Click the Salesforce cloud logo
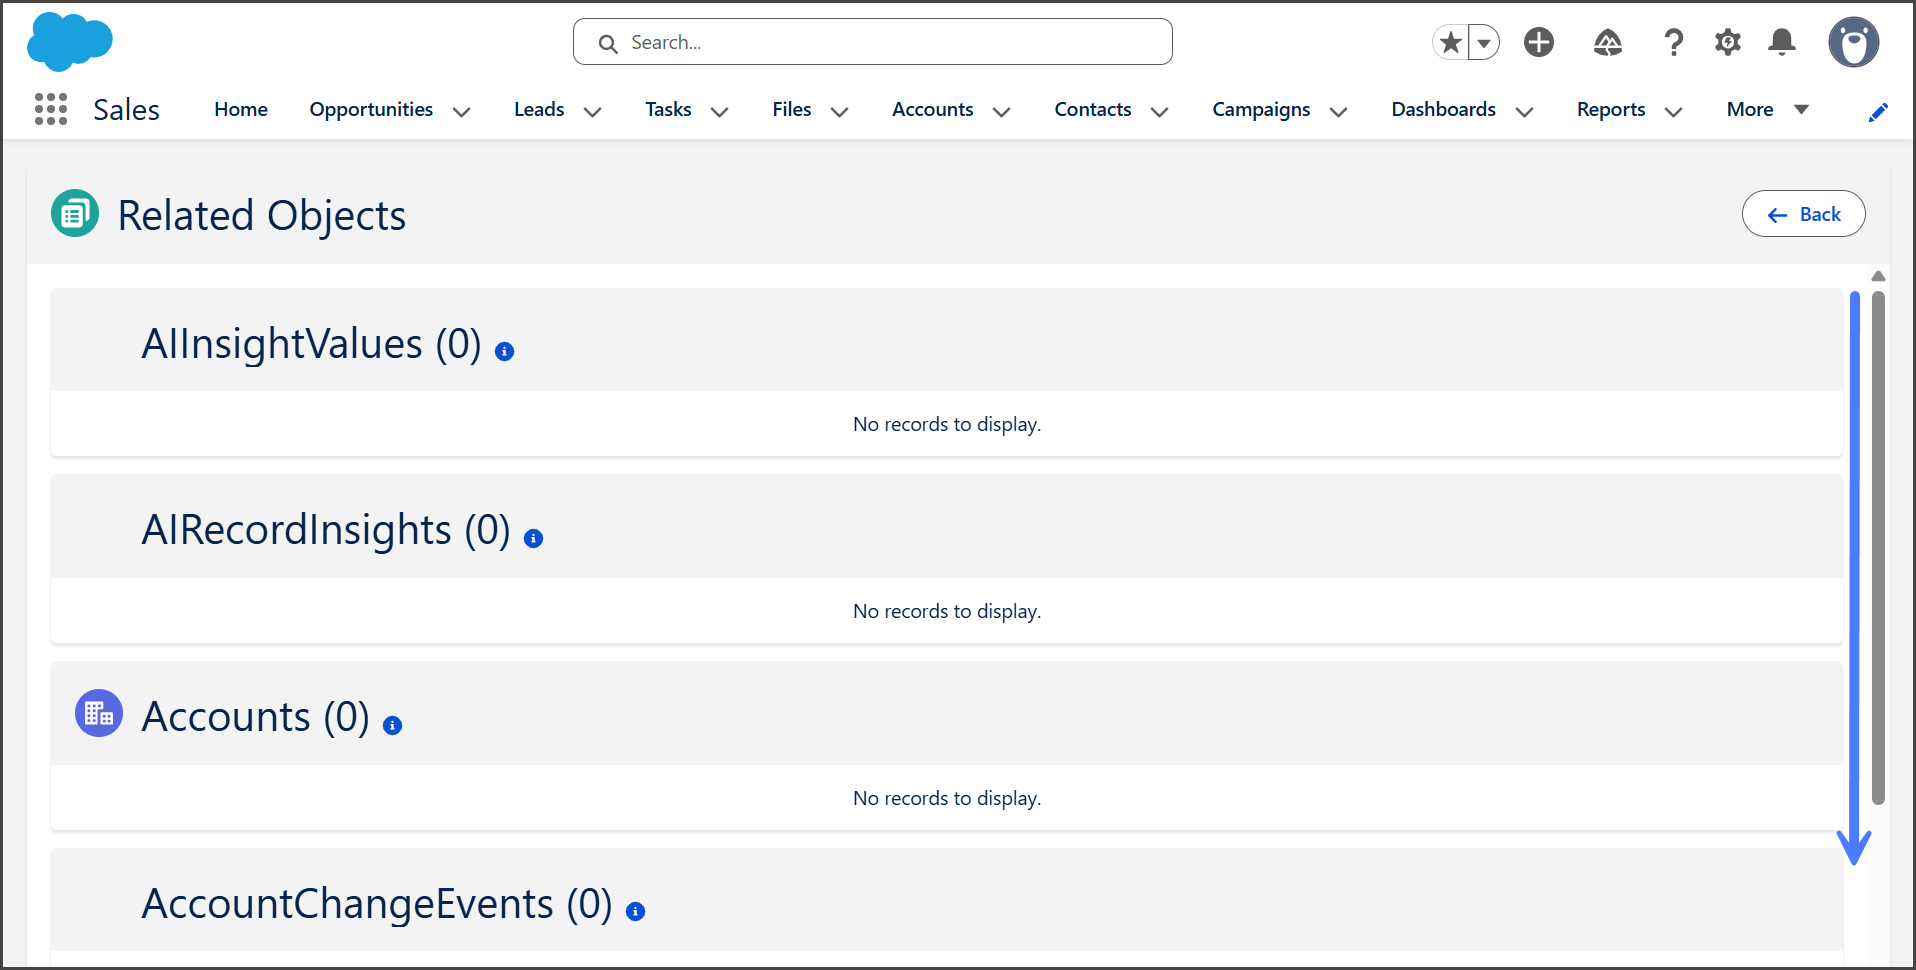The height and width of the screenshot is (970, 1916). coord(69,42)
